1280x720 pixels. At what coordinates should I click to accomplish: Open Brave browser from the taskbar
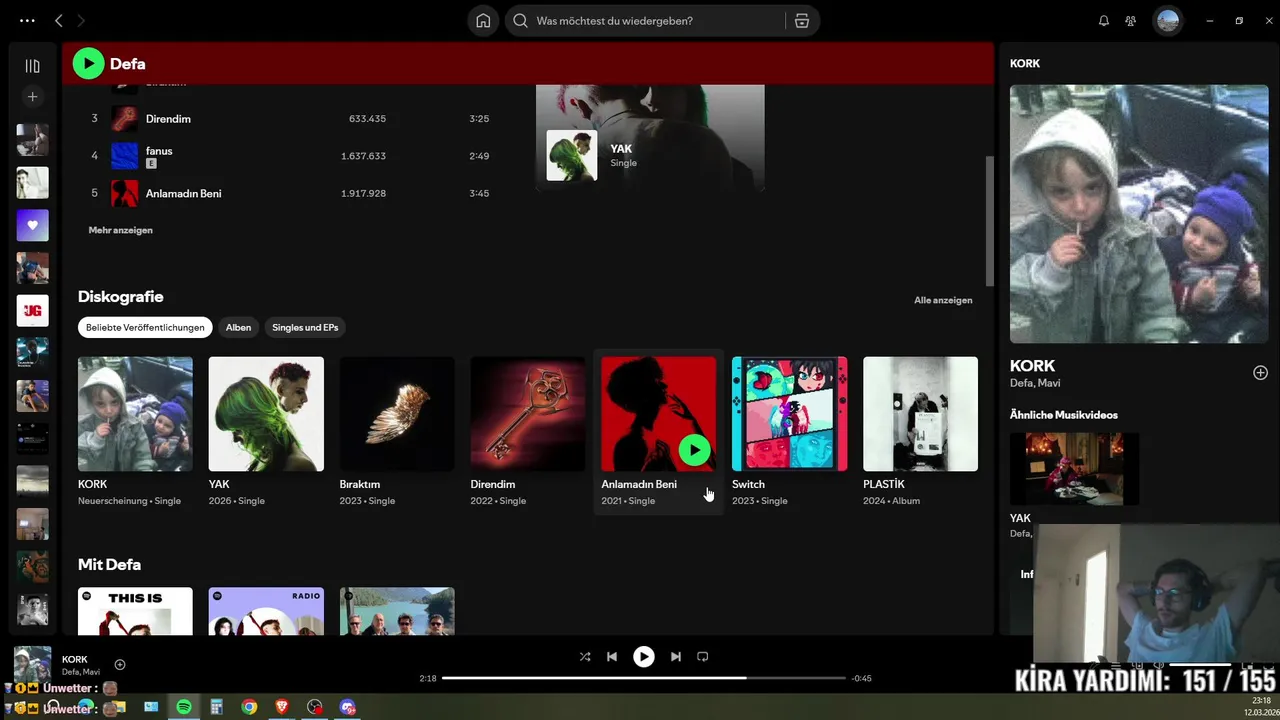(282, 707)
